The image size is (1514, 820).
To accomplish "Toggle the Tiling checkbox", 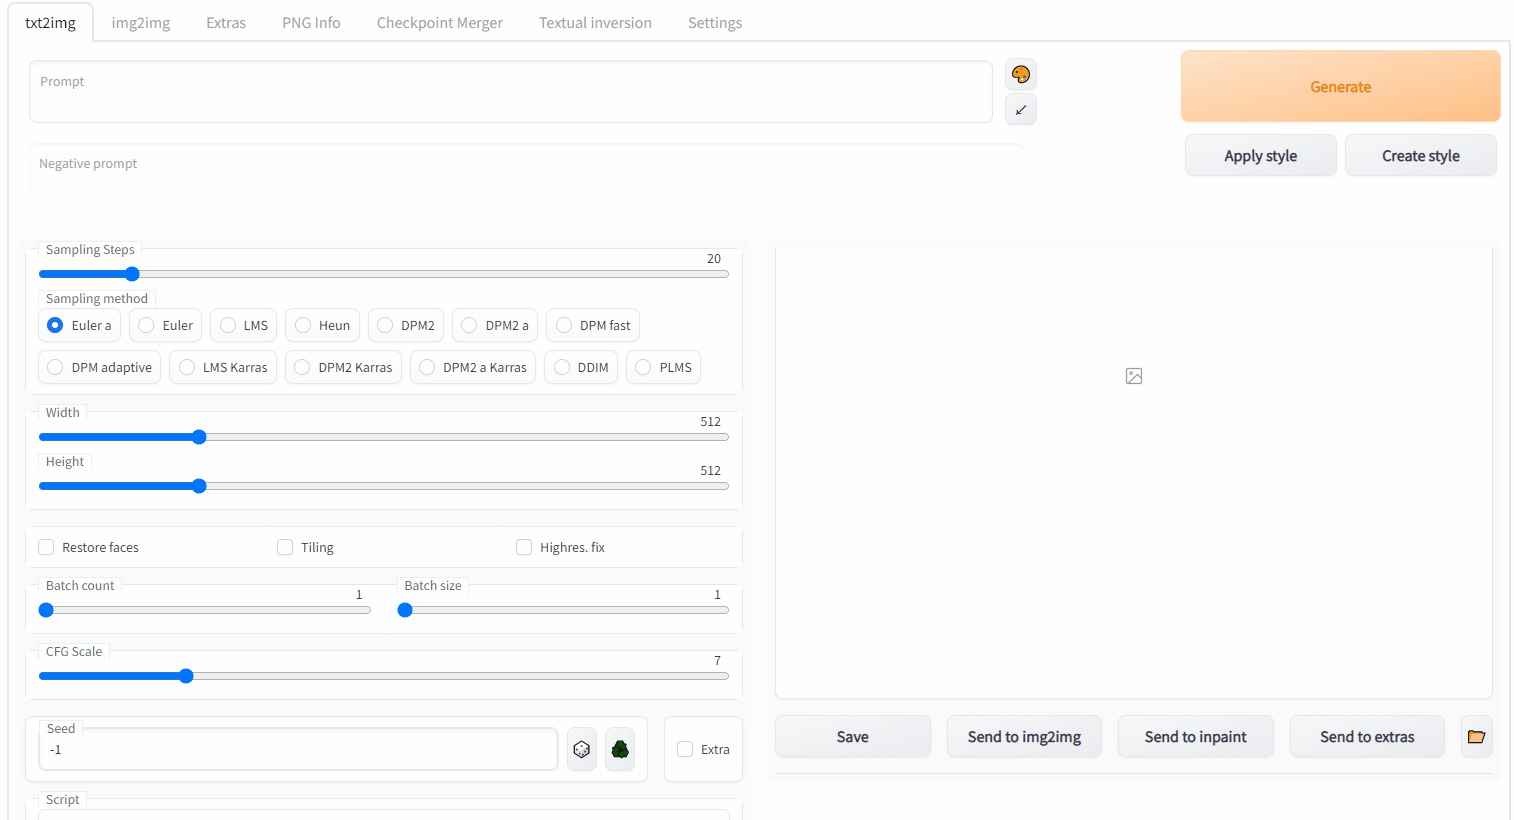I will [x=285, y=547].
